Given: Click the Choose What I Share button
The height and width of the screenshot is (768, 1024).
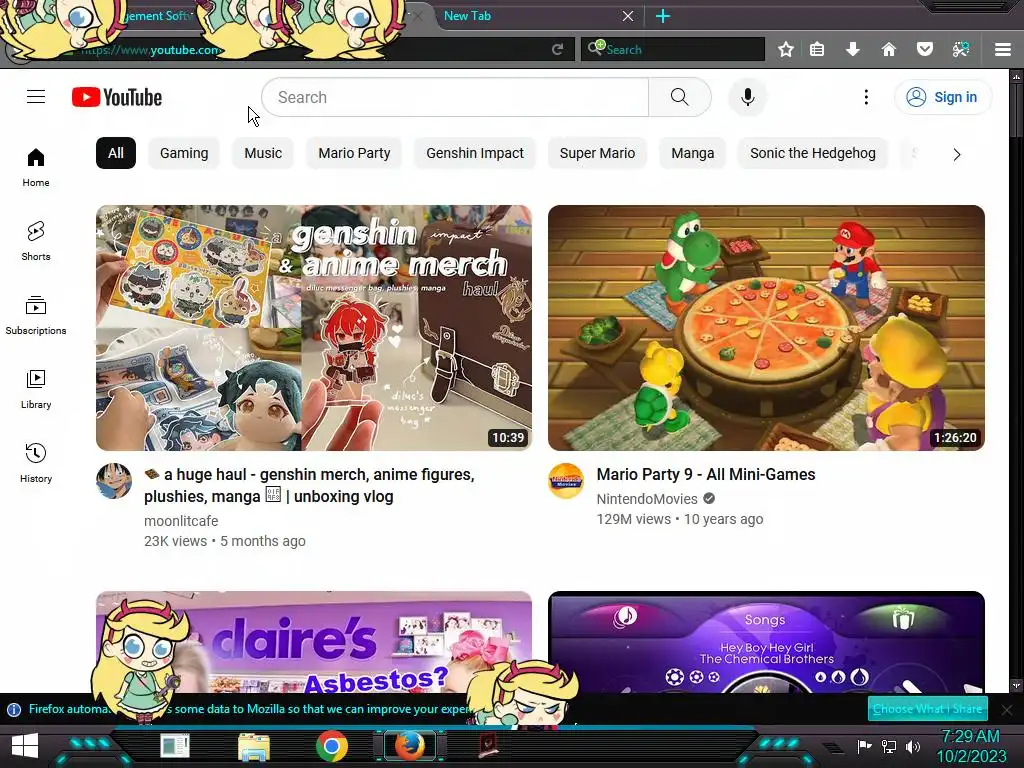Looking at the screenshot, I should click(927, 709).
